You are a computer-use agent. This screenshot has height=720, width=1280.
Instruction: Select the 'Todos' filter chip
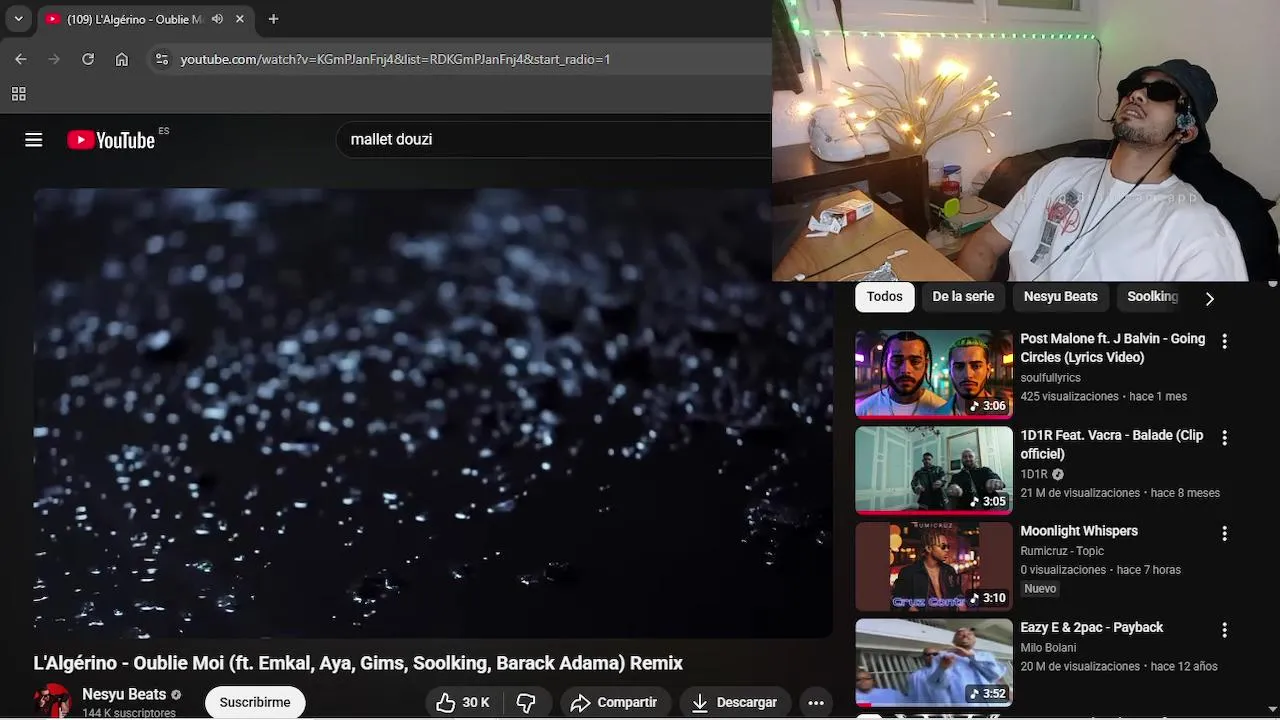click(884, 297)
